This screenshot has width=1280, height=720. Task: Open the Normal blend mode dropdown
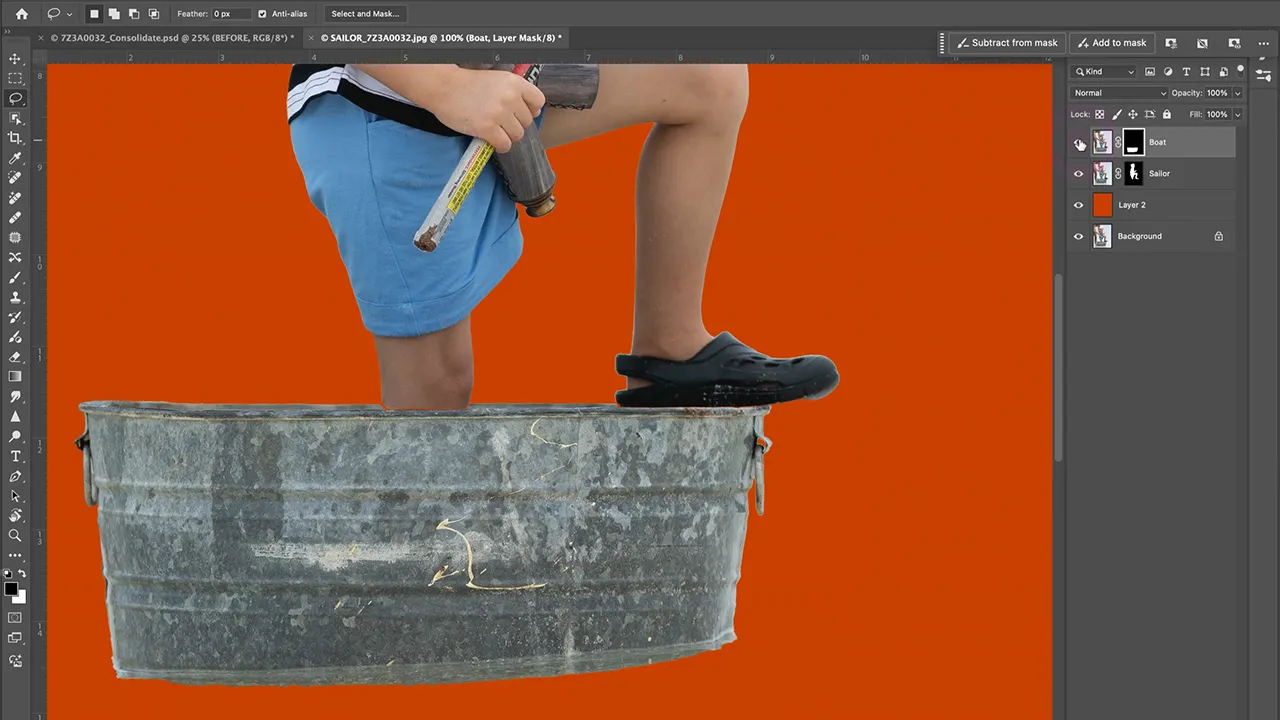point(1120,93)
